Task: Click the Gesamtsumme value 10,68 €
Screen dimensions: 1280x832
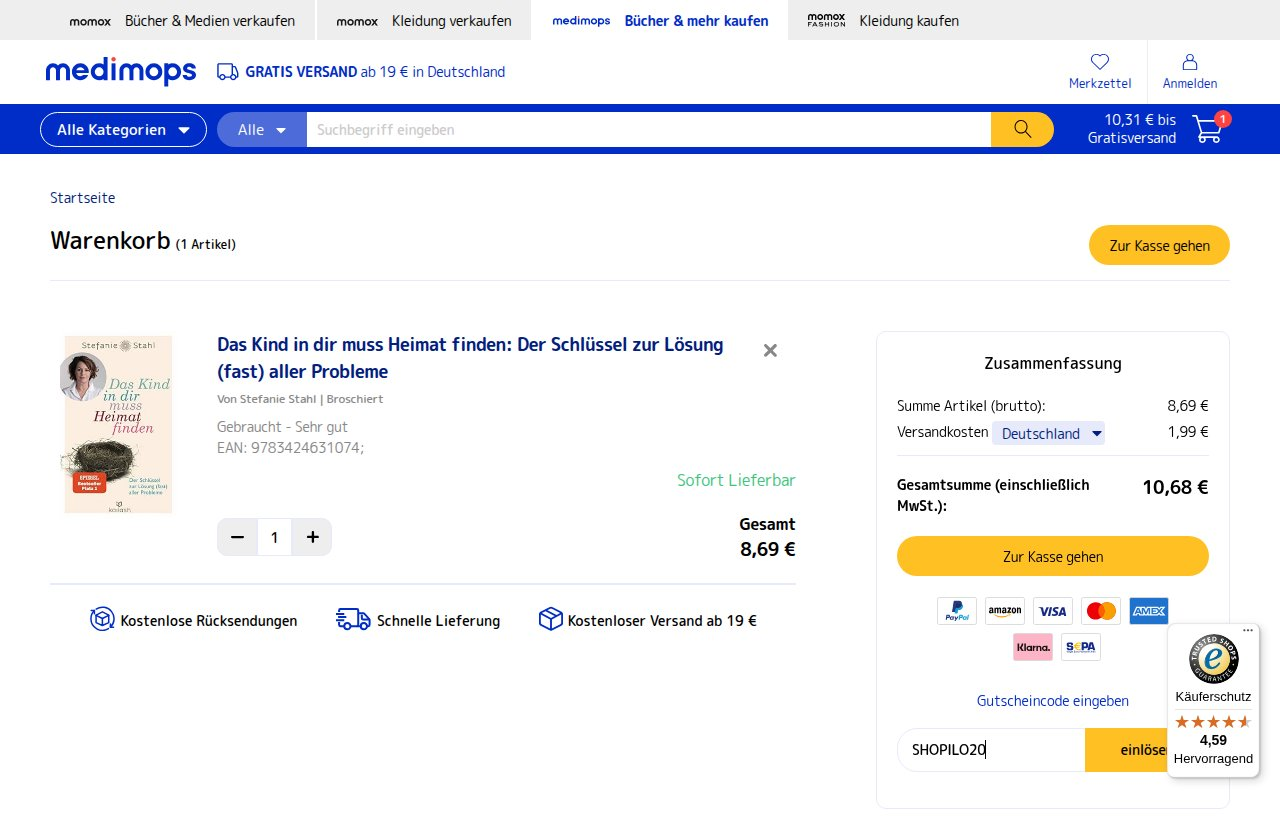Action: pos(1175,487)
